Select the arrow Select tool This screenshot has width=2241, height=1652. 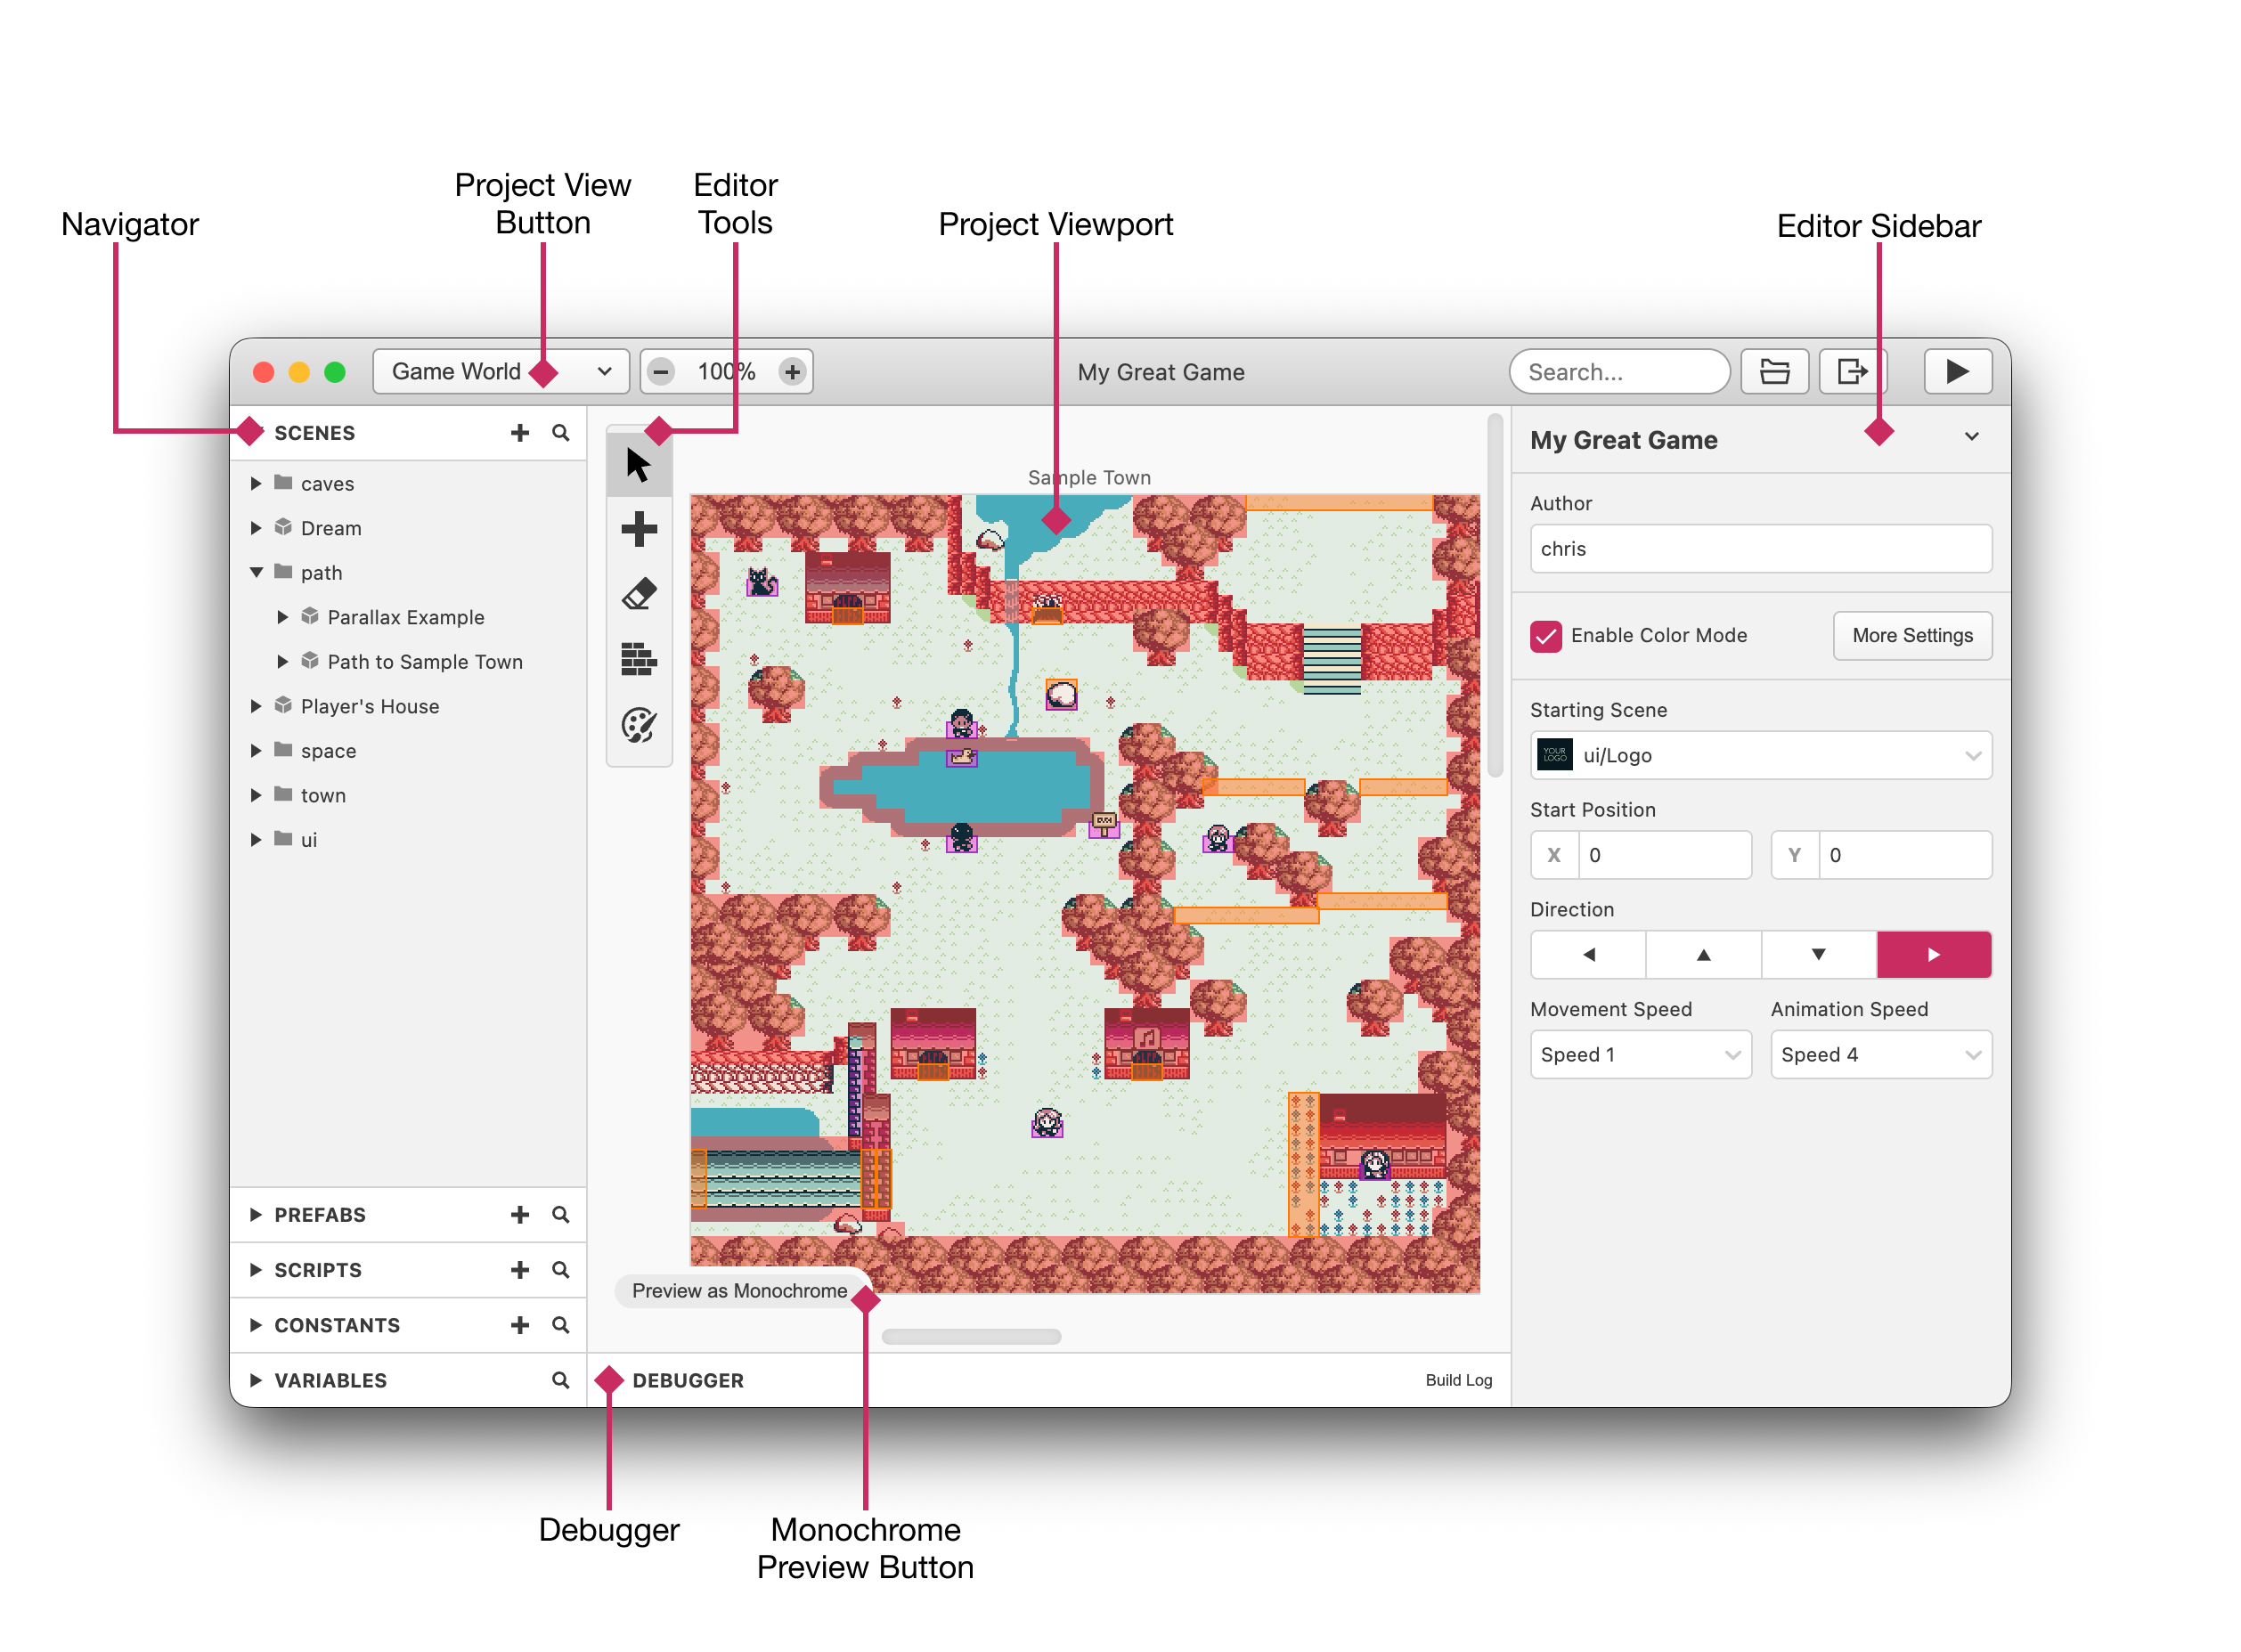click(x=638, y=465)
